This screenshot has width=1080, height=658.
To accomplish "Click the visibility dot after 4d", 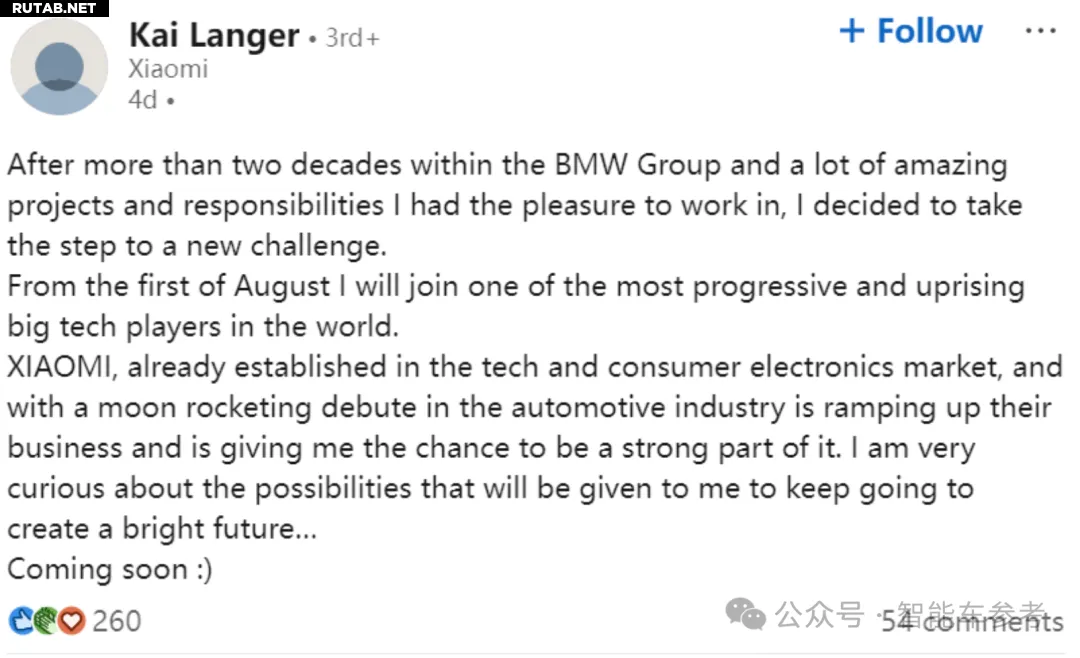I will pyautogui.click(x=171, y=101).
